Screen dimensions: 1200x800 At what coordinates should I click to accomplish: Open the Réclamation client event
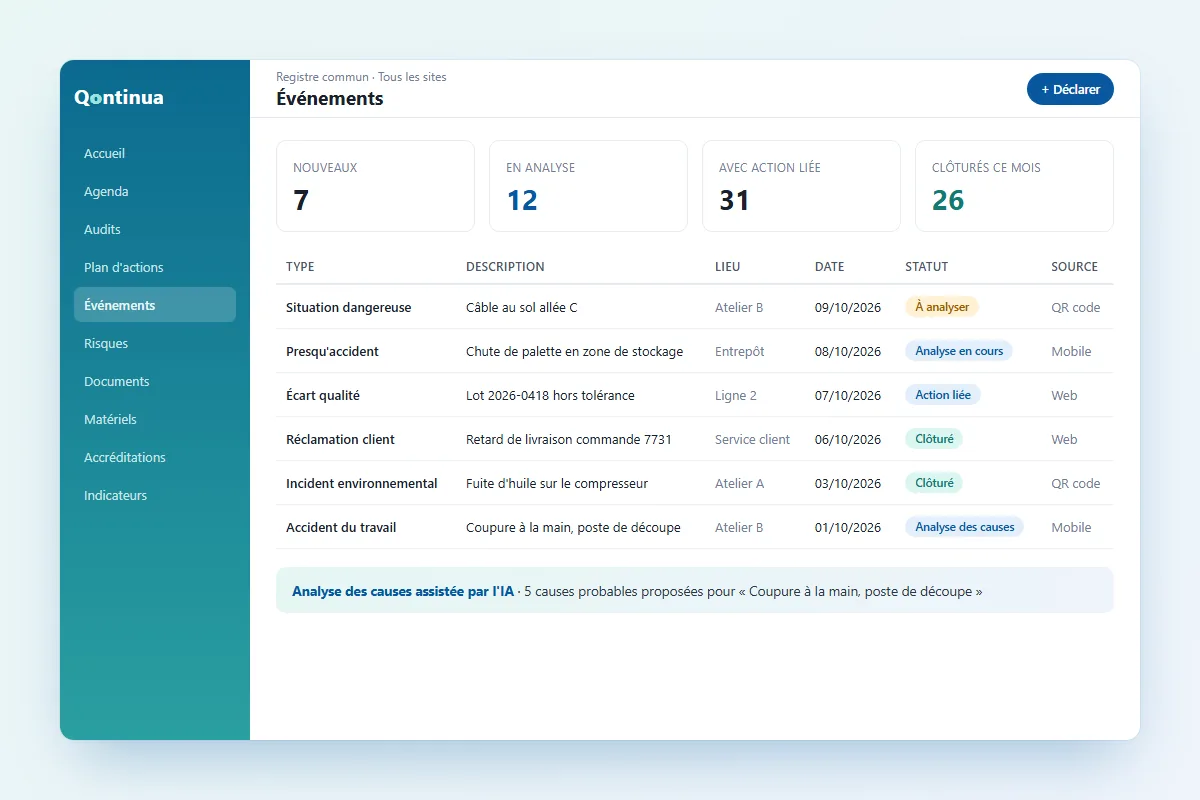(x=694, y=439)
